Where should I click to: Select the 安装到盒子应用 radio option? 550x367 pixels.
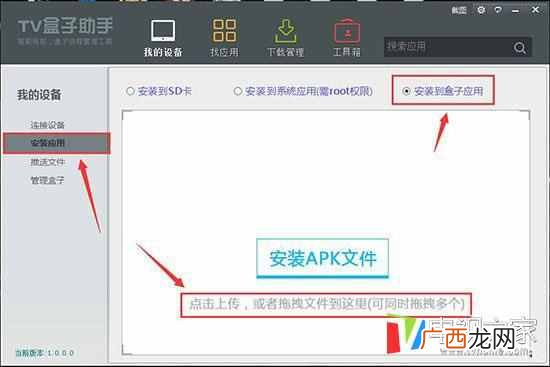tap(406, 91)
